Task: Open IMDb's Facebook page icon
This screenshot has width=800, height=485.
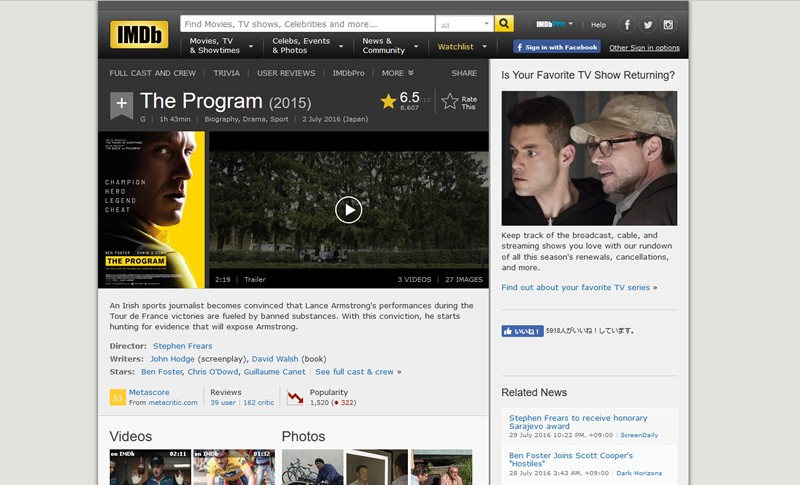Action: [627, 24]
